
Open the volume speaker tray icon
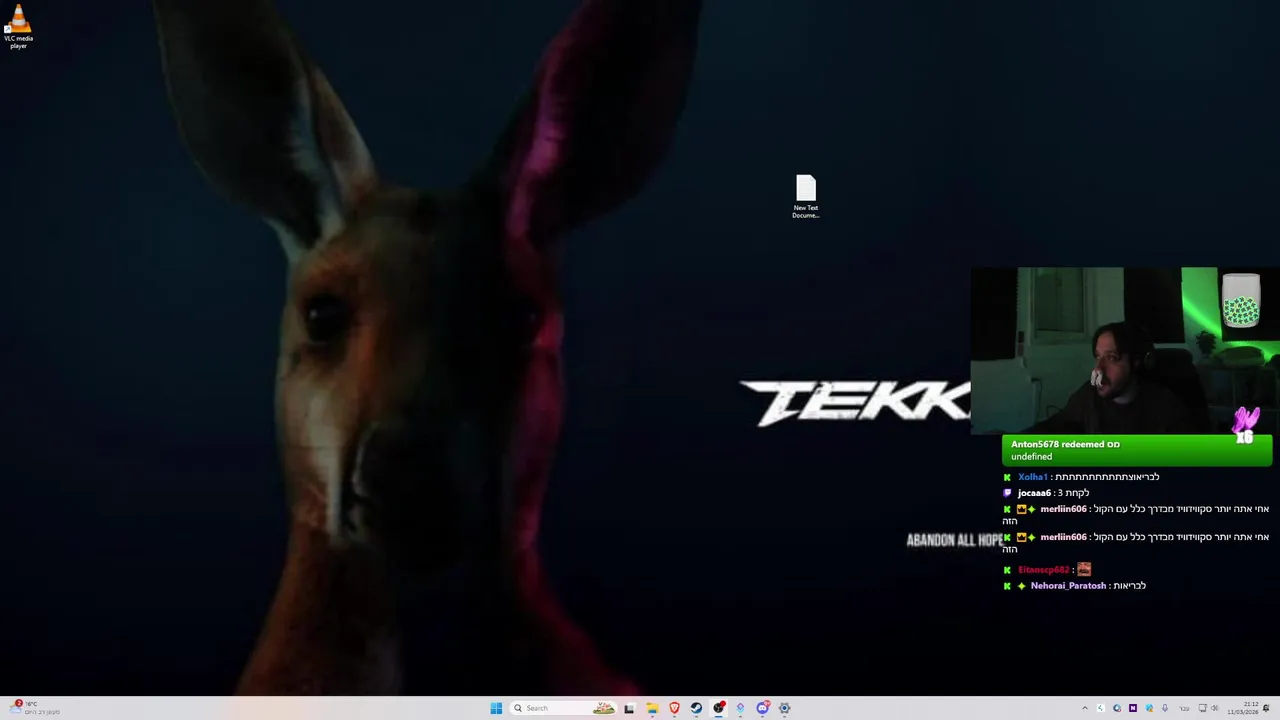point(1215,708)
